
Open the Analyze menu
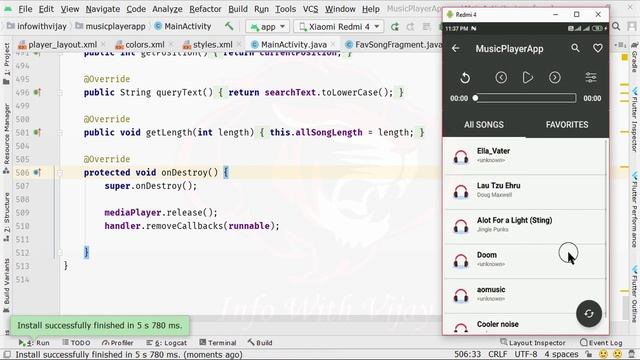point(167,9)
